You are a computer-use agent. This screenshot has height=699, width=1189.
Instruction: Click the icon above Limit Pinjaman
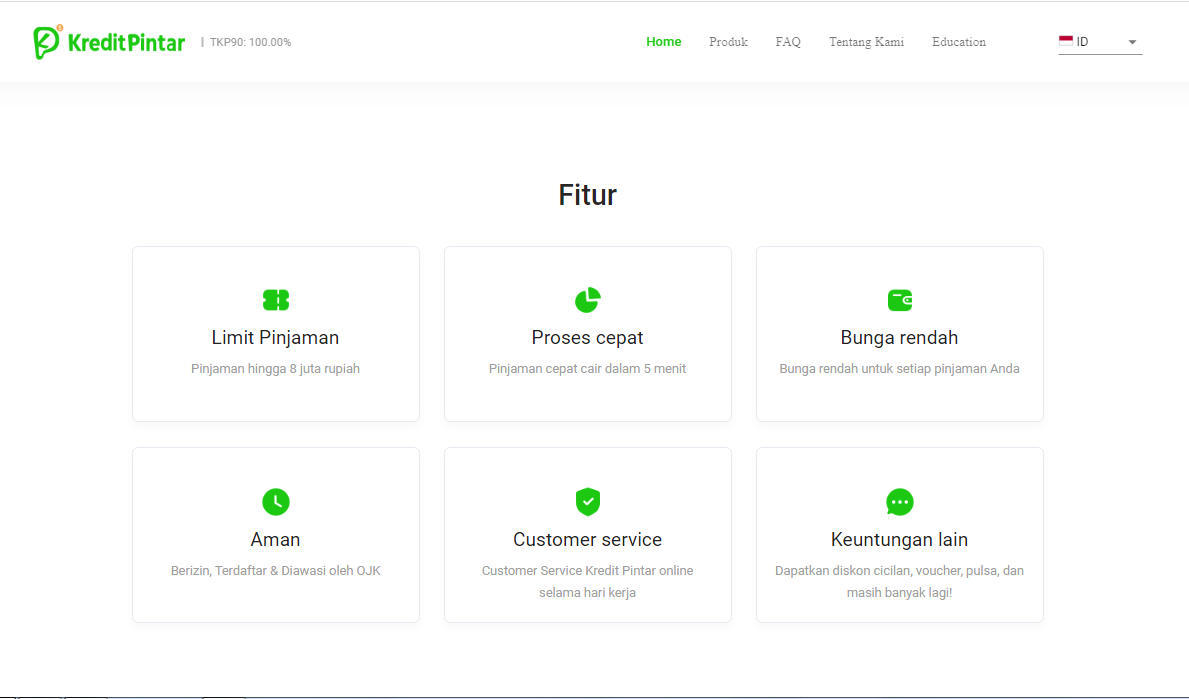tap(275, 300)
